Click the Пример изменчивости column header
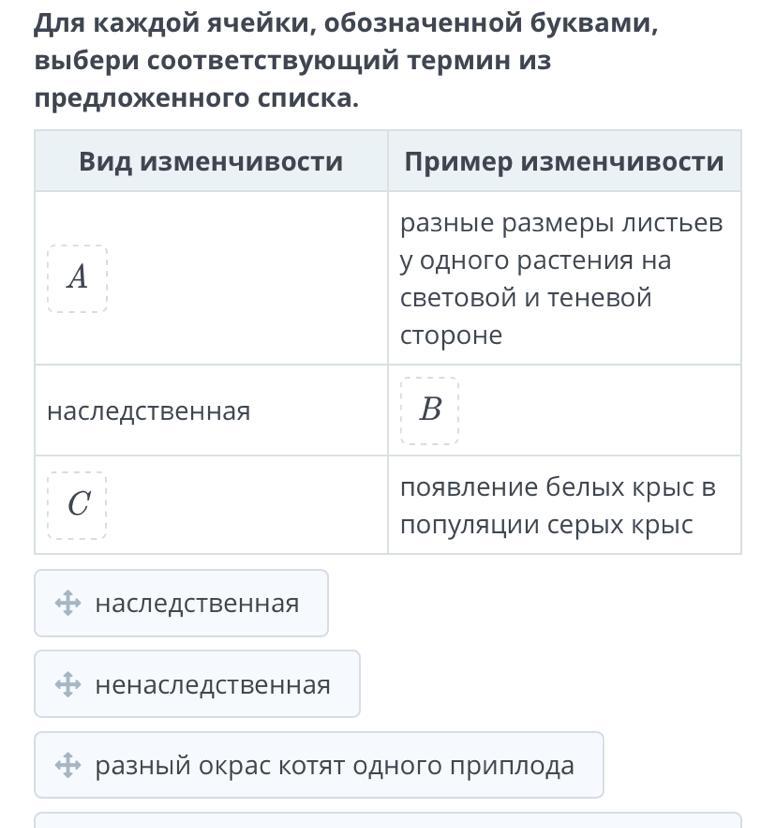The width and height of the screenshot is (774, 828). (x=564, y=161)
